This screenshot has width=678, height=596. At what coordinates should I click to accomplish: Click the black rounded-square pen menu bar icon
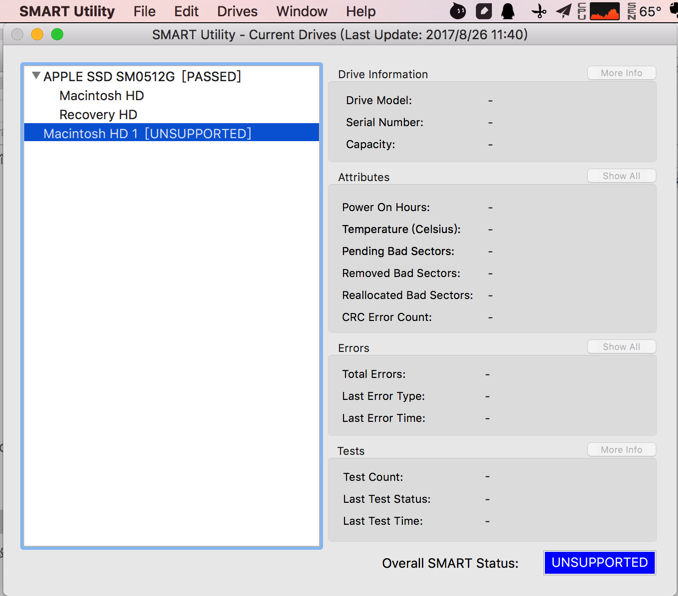coord(484,11)
